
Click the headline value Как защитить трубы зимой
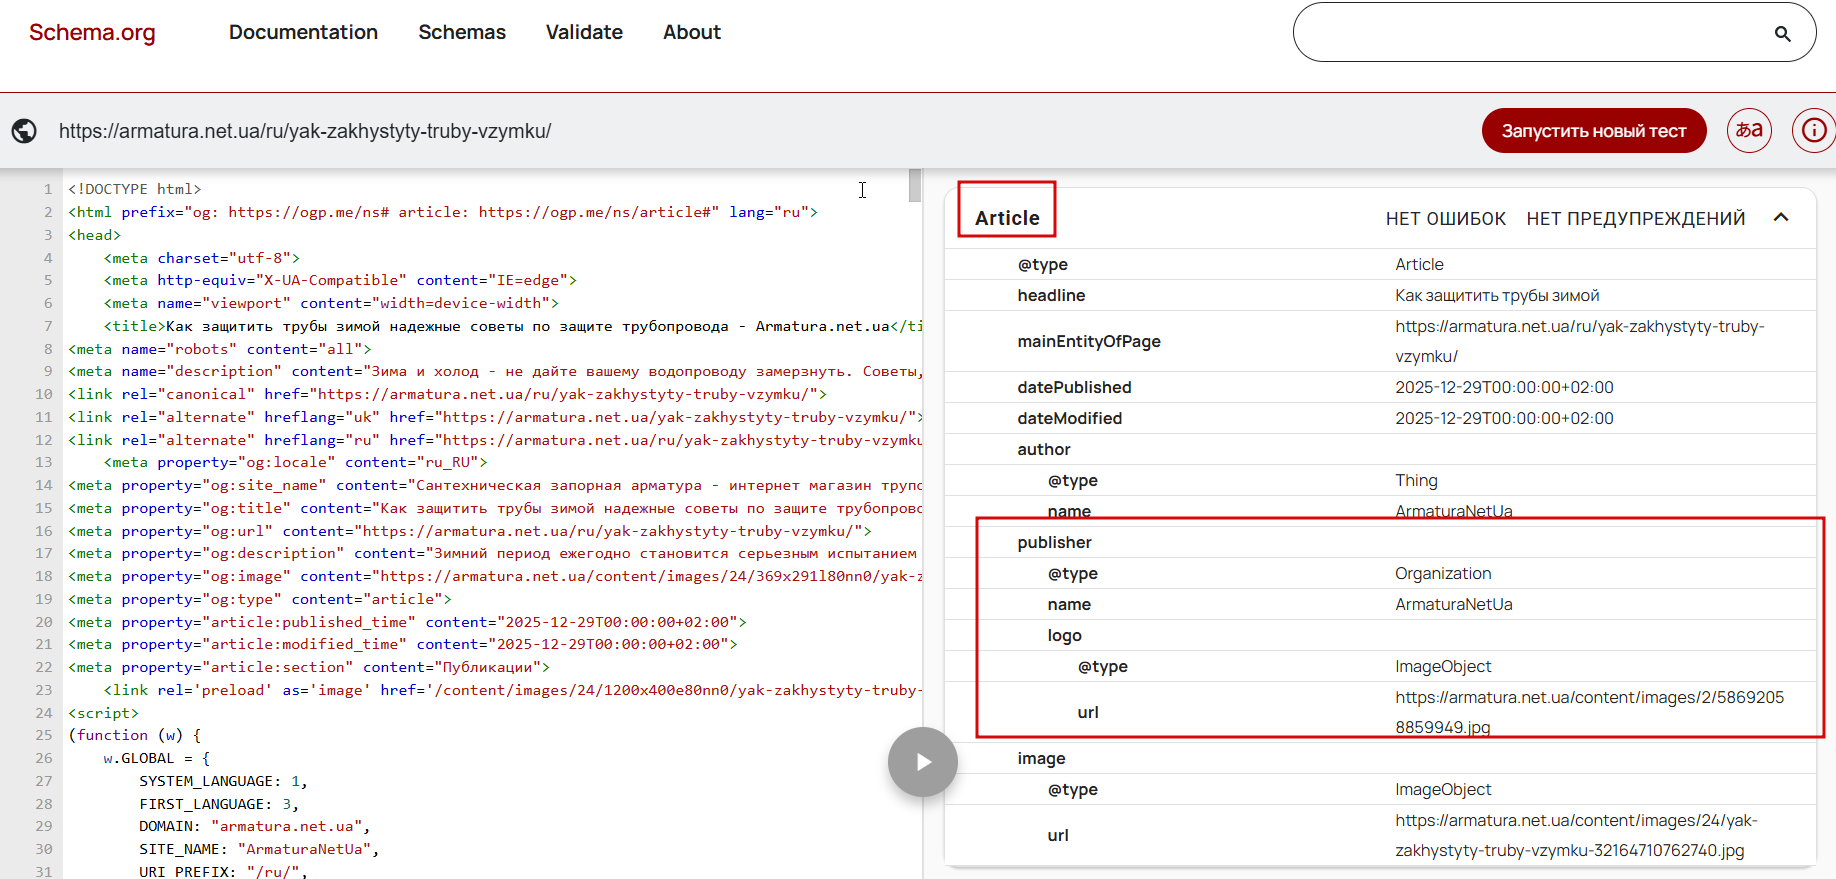[x=1497, y=295]
